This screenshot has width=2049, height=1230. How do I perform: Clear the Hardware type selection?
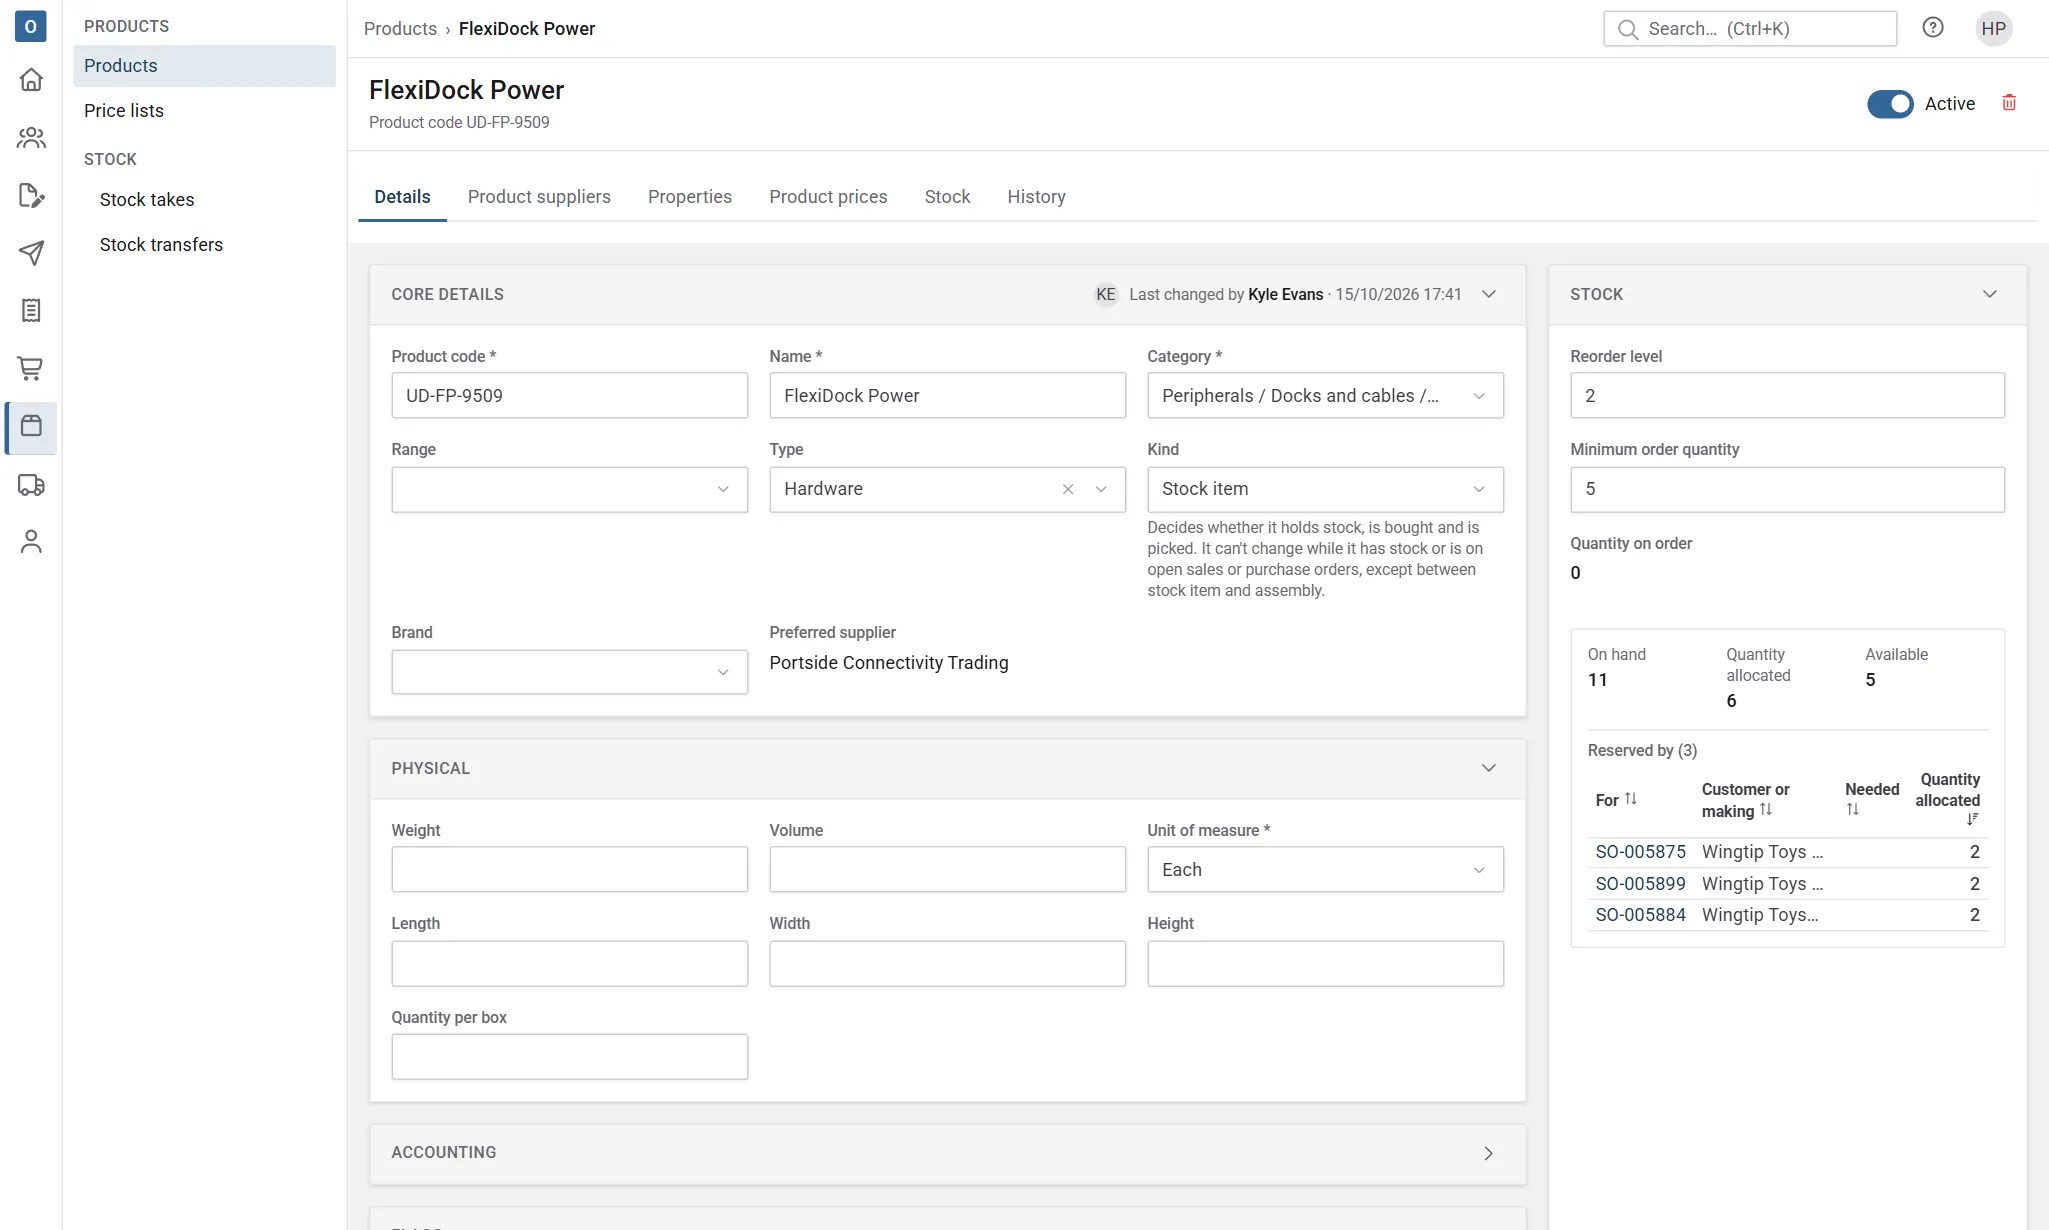(1068, 489)
